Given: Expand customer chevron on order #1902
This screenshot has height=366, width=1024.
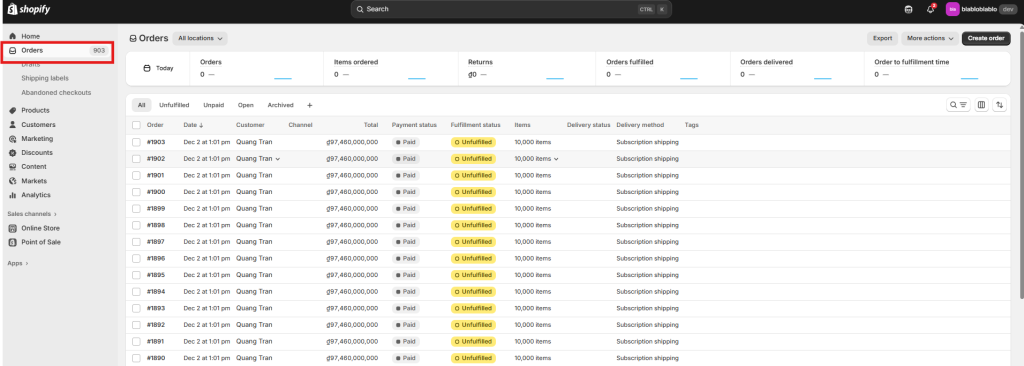Looking at the screenshot, I should click(x=278, y=159).
